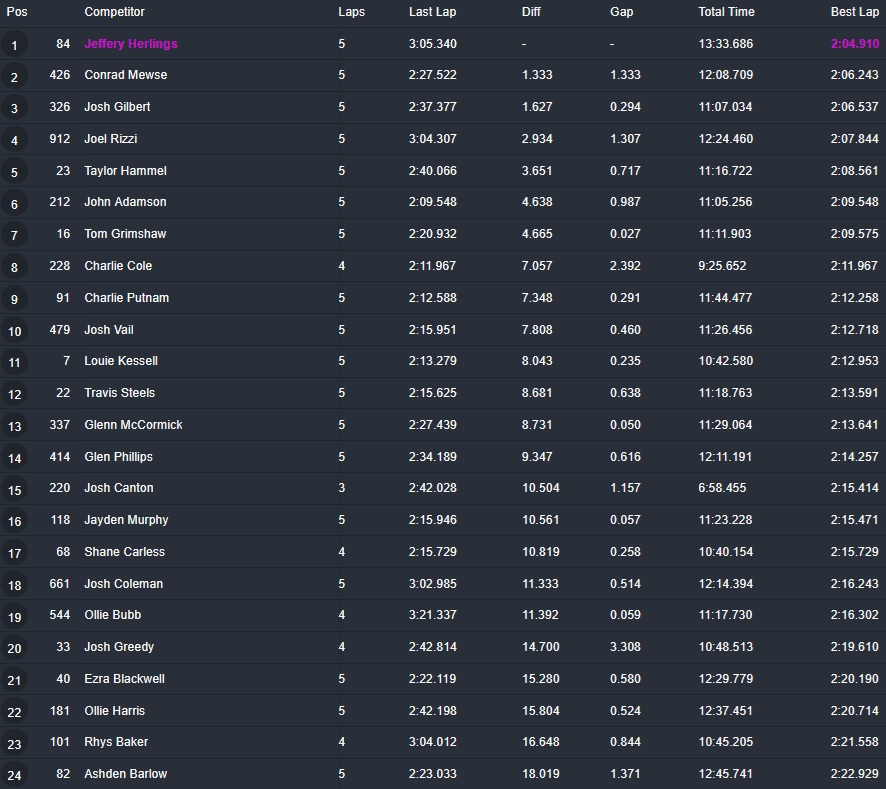Sort by the Best Lap header
This screenshot has height=789, width=886.
click(855, 12)
